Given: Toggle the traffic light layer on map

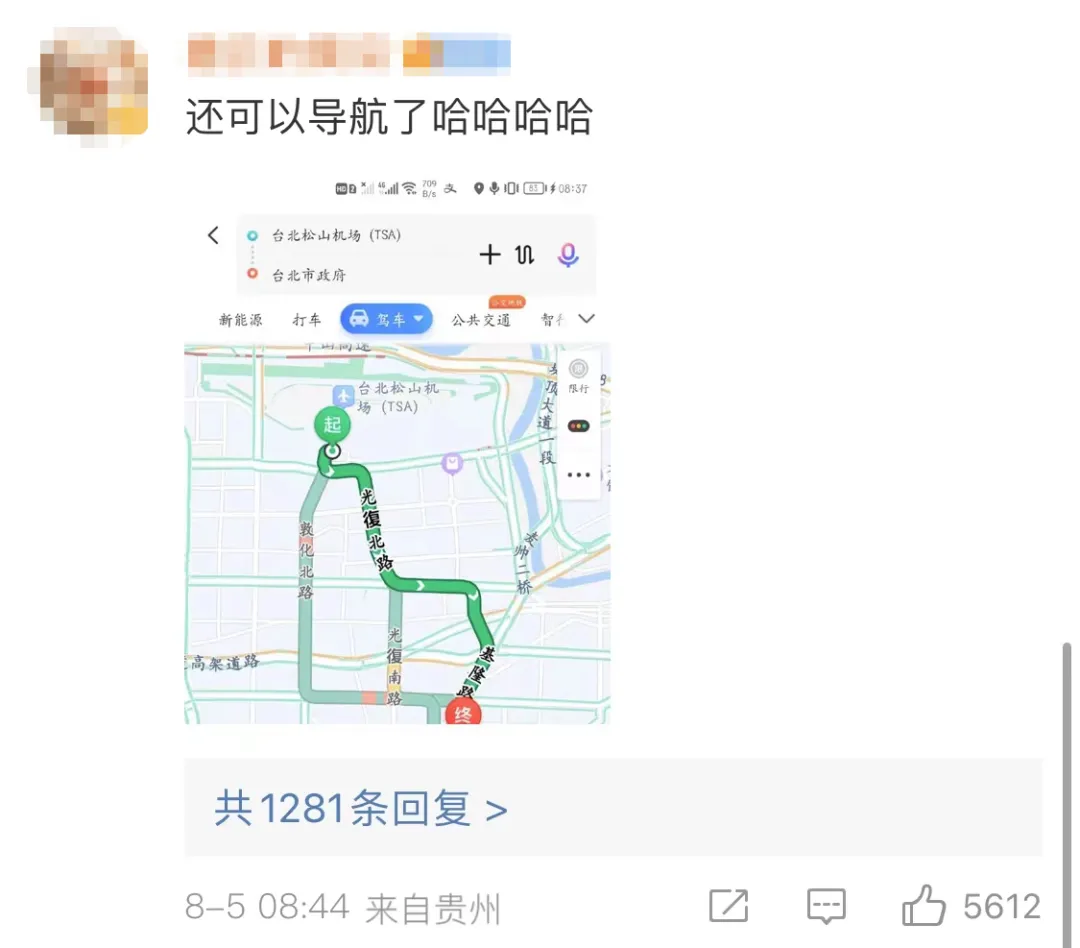Looking at the screenshot, I should pyautogui.click(x=579, y=426).
